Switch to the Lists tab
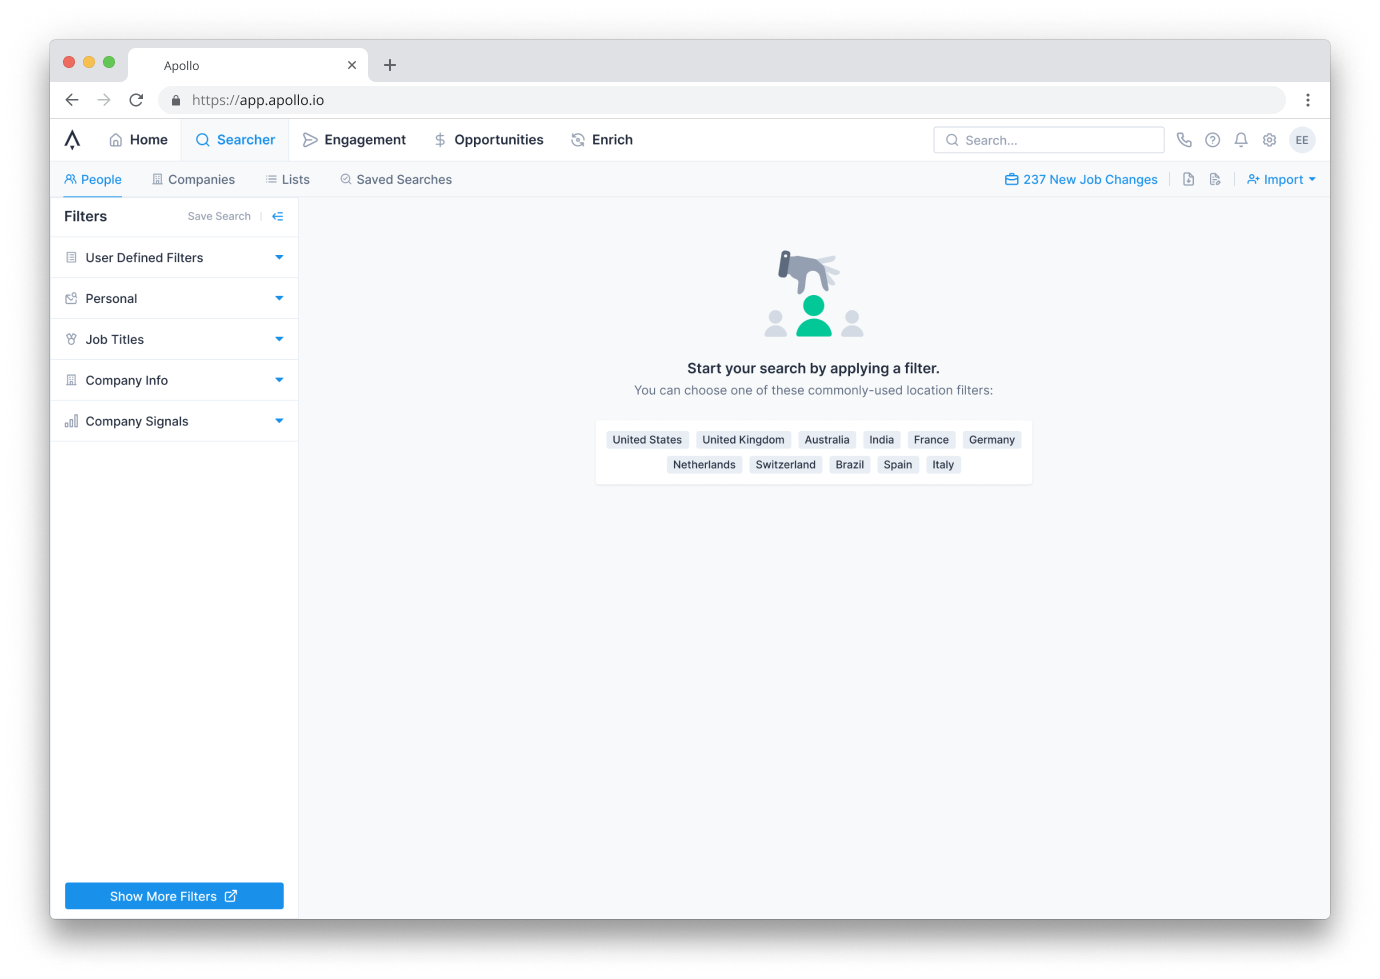Viewport: 1380px width, 979px height. tap(288, 180)
